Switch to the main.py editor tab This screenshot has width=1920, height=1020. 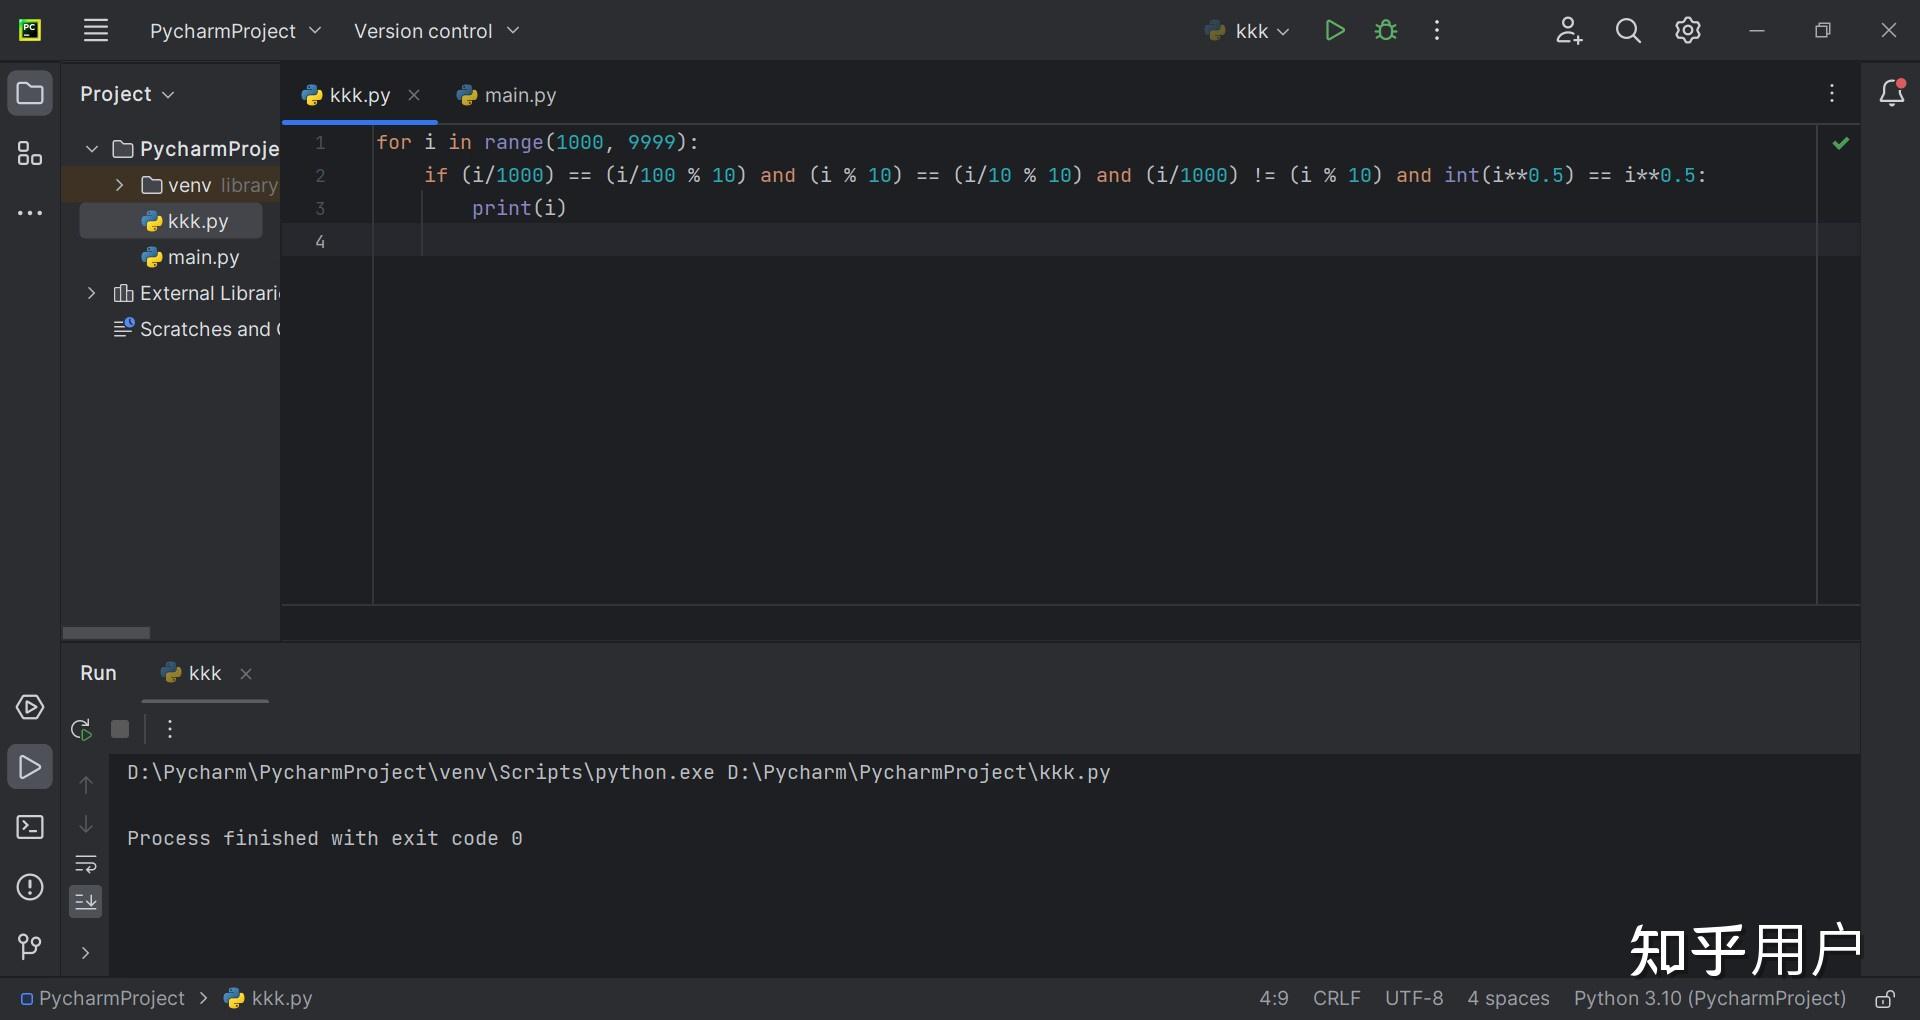(508, 95)
